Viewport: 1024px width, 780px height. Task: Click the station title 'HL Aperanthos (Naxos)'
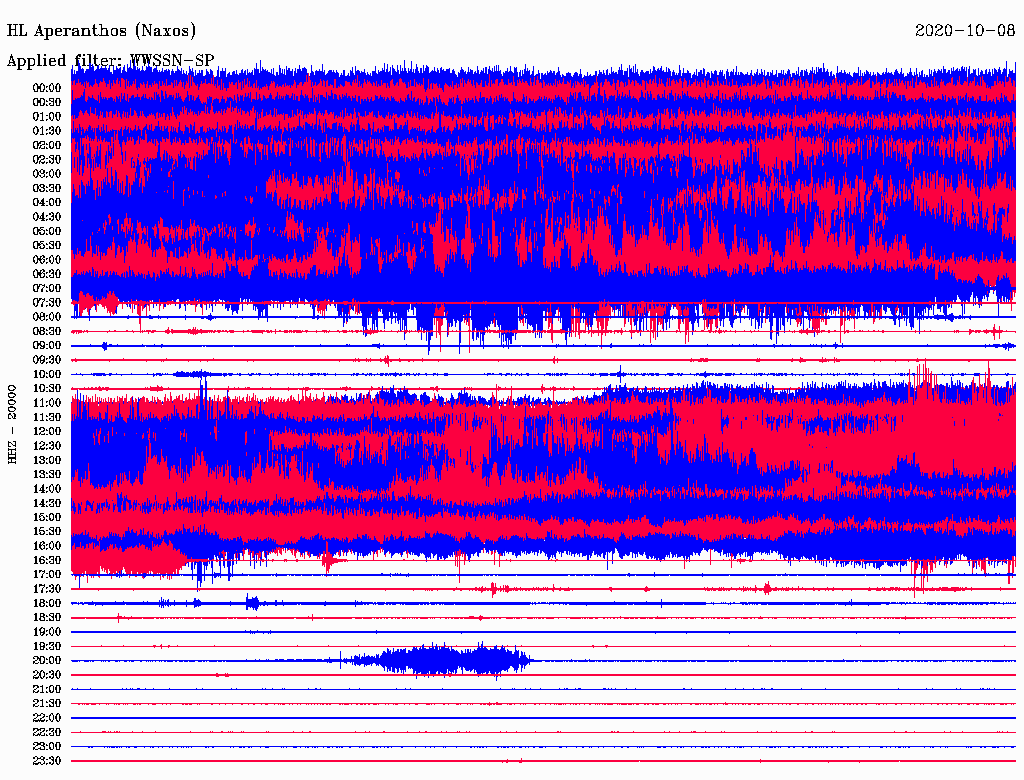pos(101,31)
